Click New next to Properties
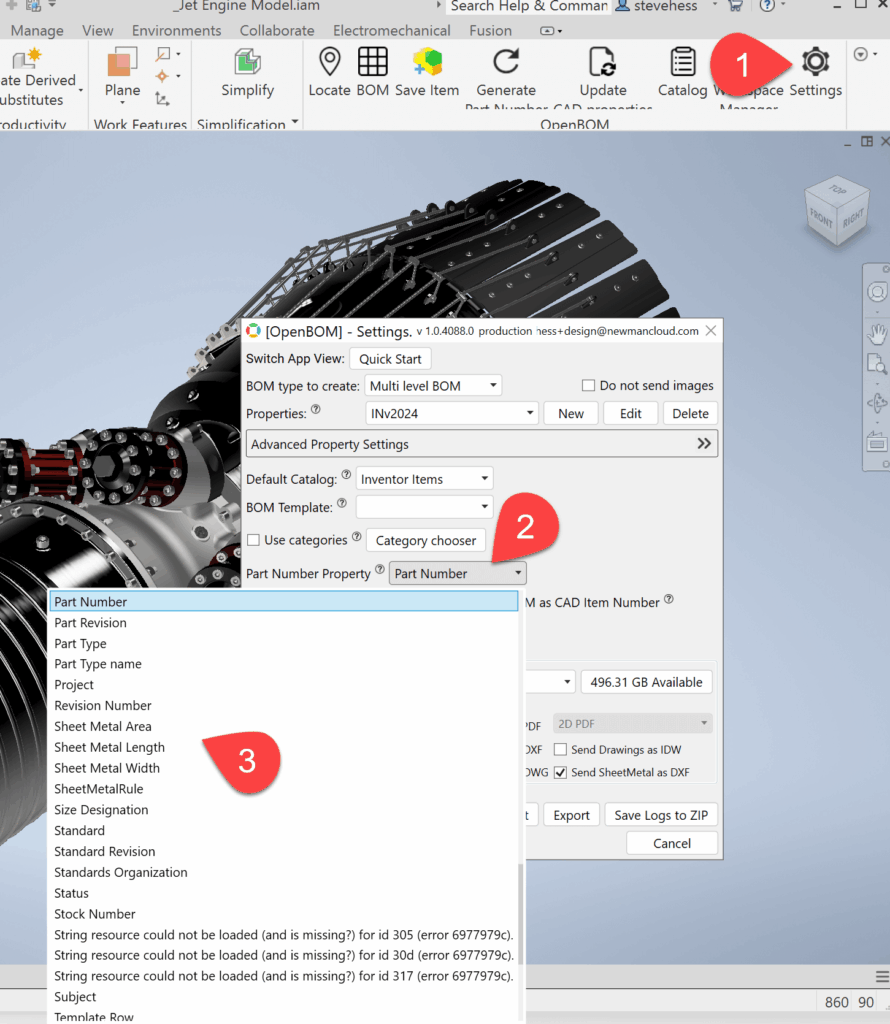This screenshot has height=1024, width=890. (x=571, y=413)
